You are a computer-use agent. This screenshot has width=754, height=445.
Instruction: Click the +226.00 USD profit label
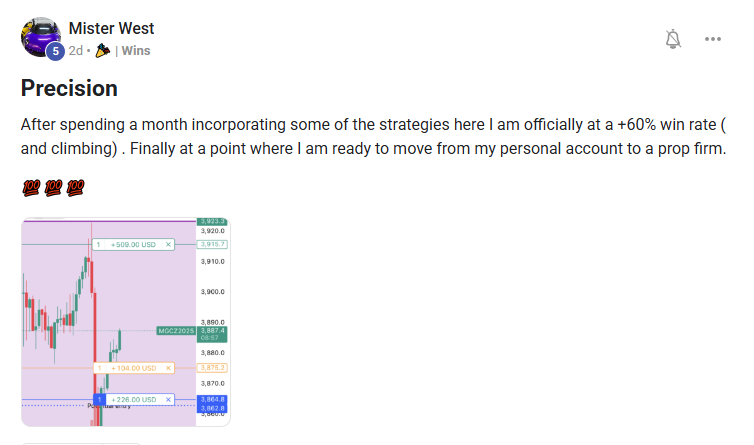tap(134, 399)
